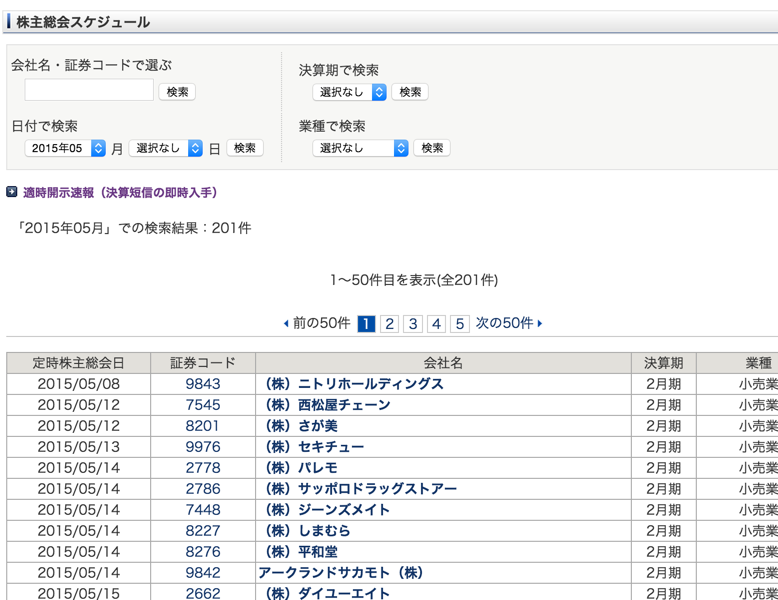778x600 pixels.
Task: Open securities code 8276 link
Action: pos(203,552)
